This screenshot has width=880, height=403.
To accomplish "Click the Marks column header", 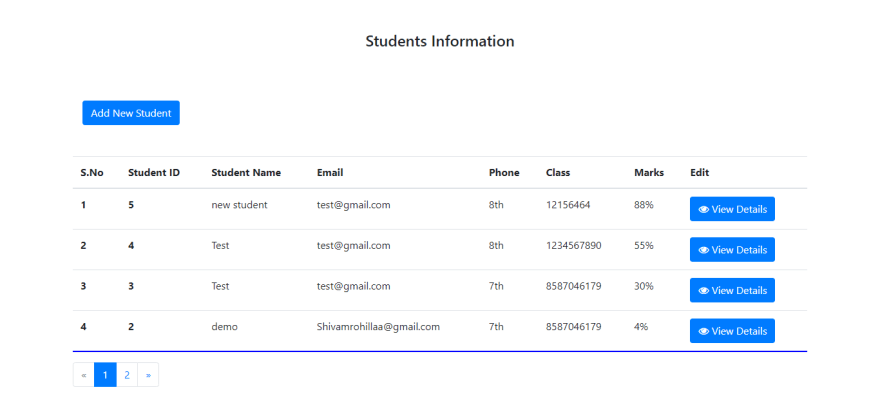I will 649,173.
